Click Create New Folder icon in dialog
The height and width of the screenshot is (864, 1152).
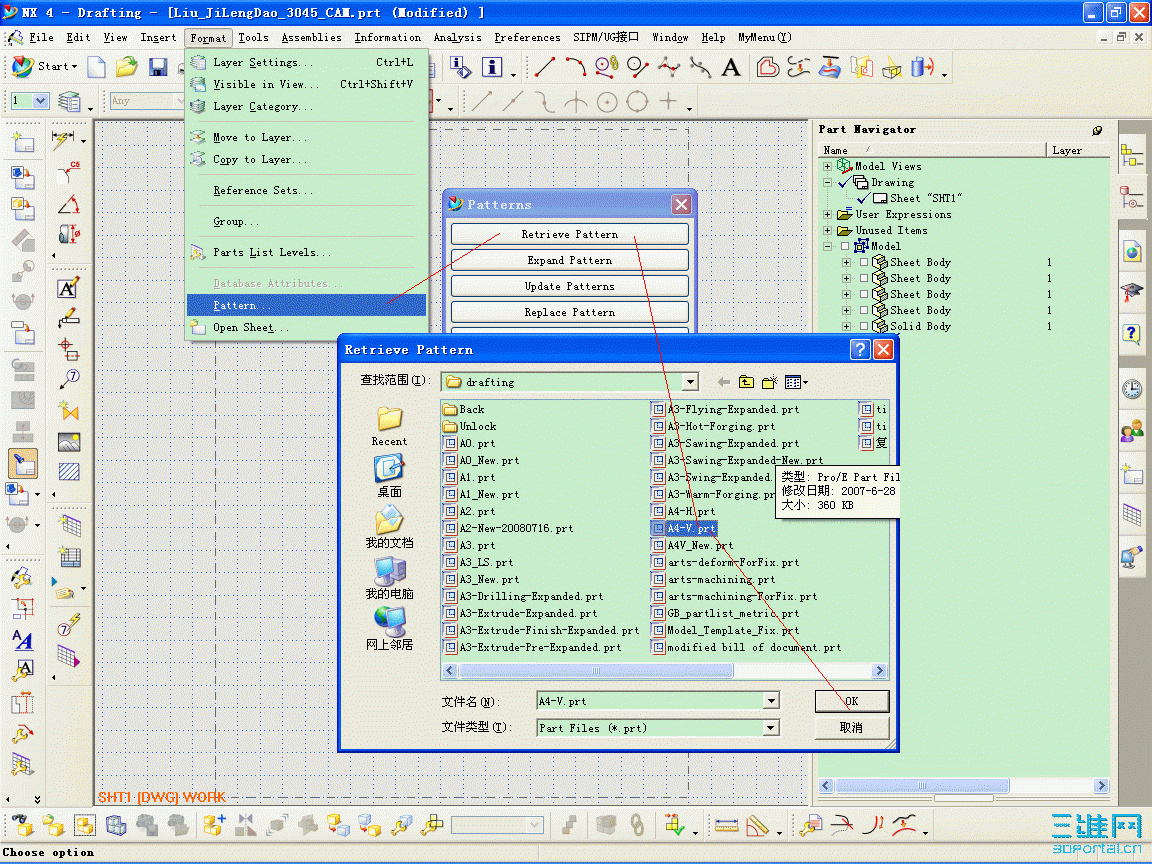pos(769,382)
